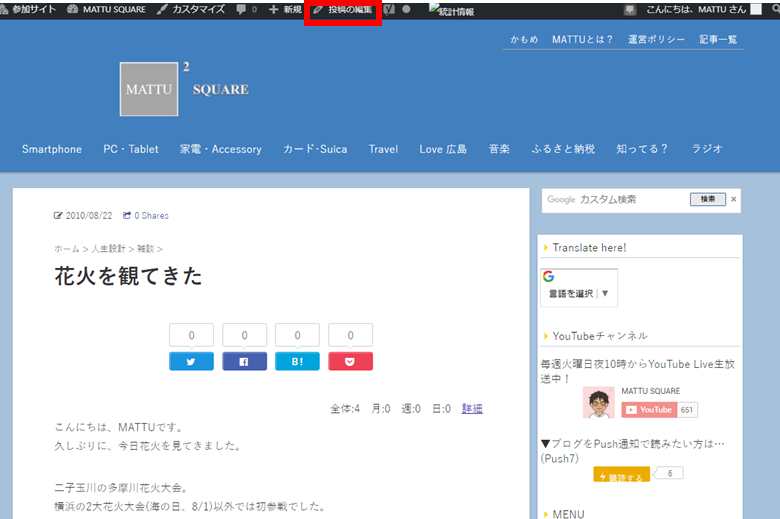This screenshot has height=519, width=780.
Task: Open the MATTUとは？ page link
Action: click(582, 39)
